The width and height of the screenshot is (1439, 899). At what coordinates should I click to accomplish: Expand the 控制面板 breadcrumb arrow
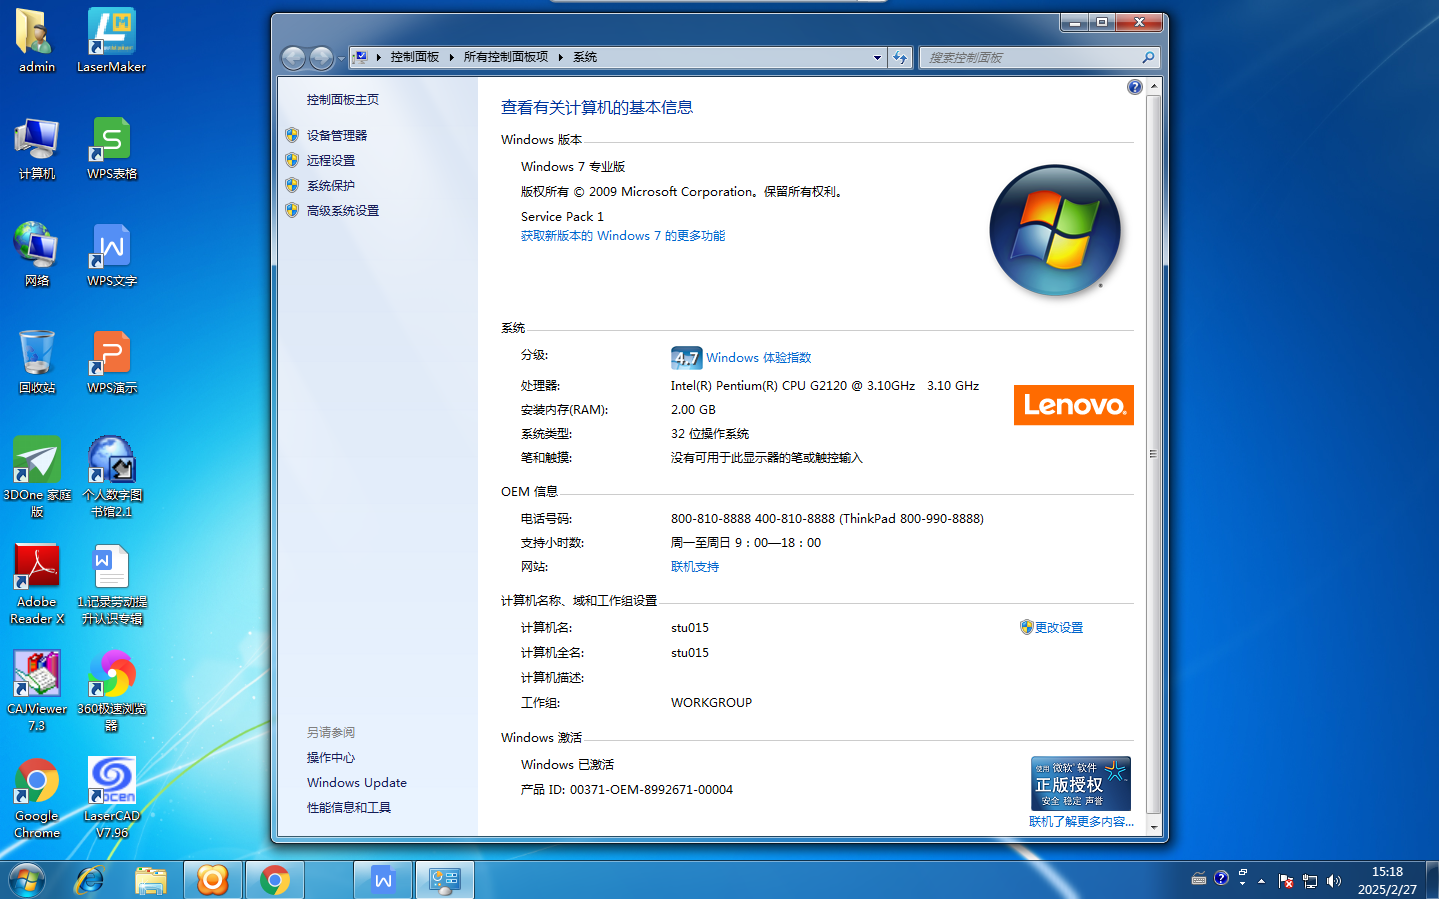coord(451,57)
